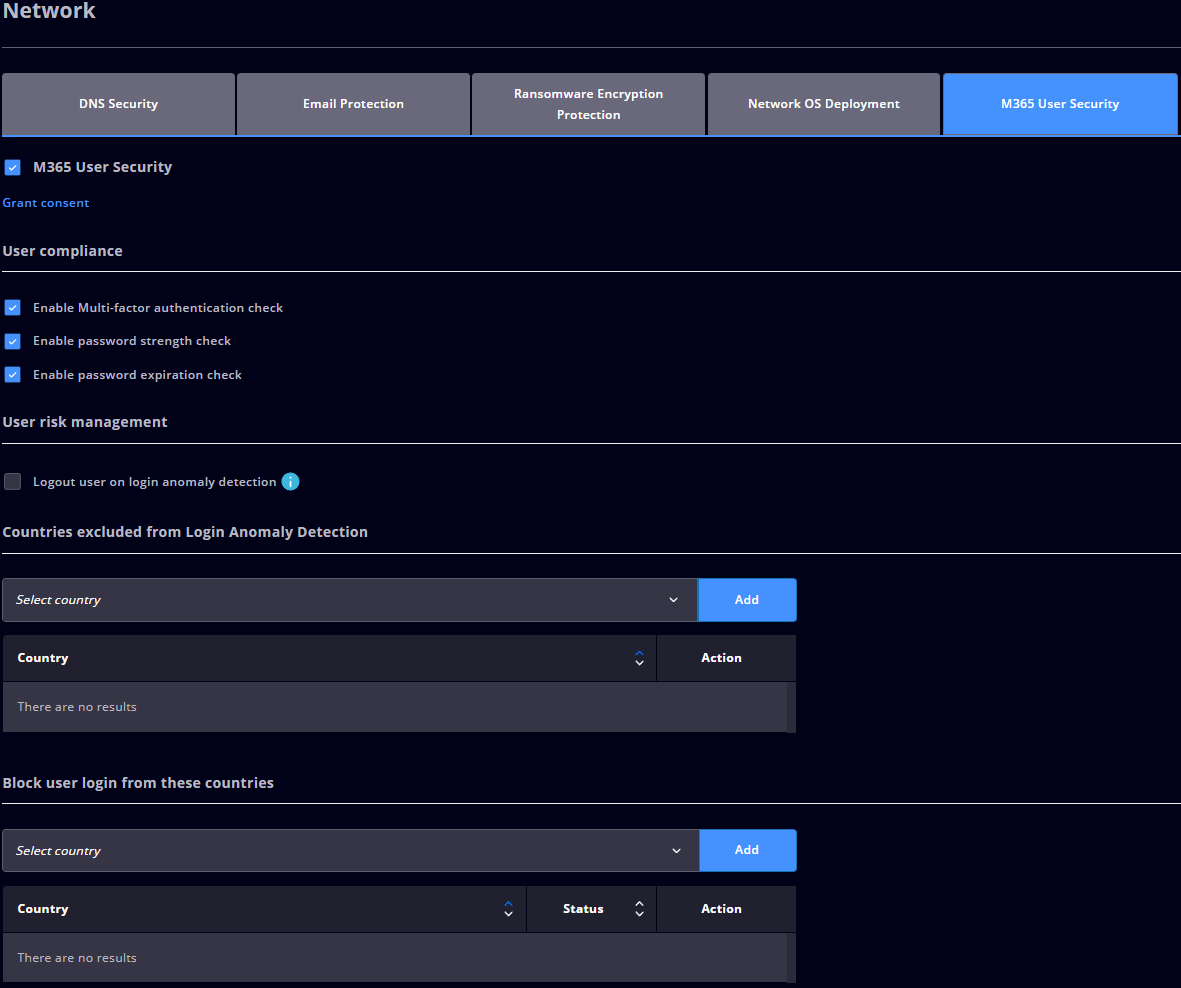
Task: Open Select country dropdown for blocked countries
Action: pyautogui.click(x=351, y=850)
